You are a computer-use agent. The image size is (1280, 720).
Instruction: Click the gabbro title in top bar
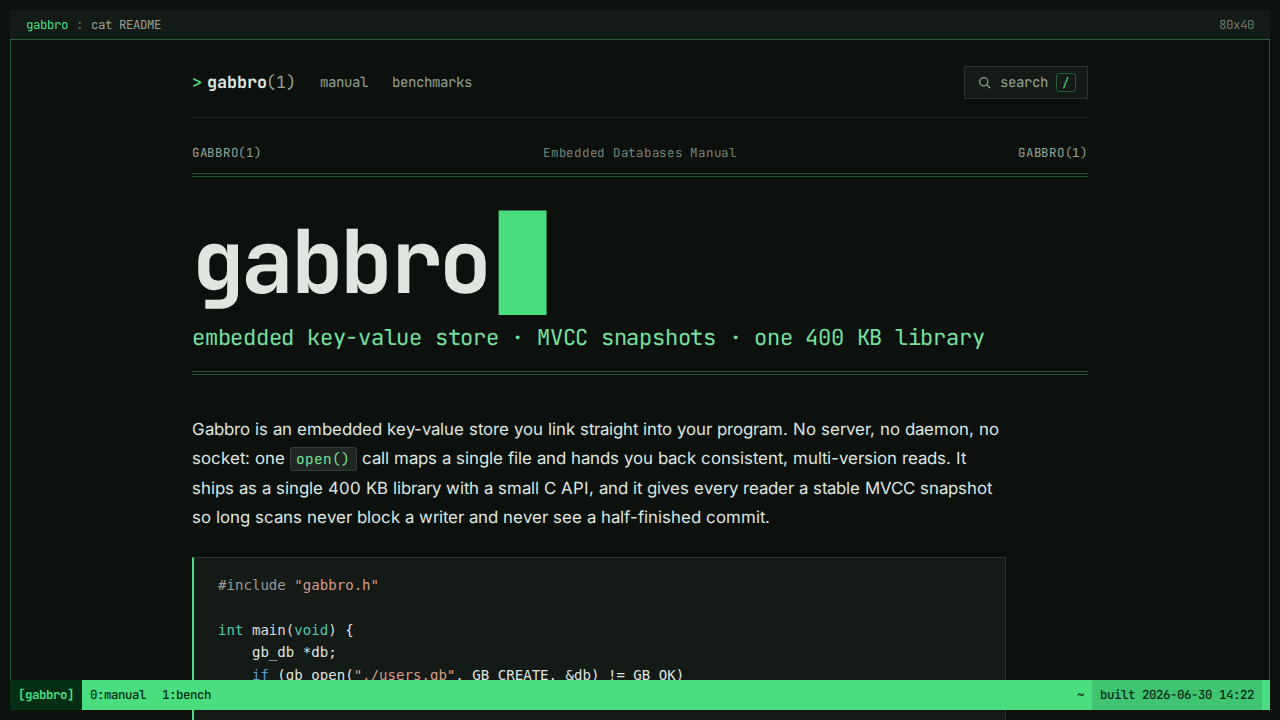(x=47, y=25)
